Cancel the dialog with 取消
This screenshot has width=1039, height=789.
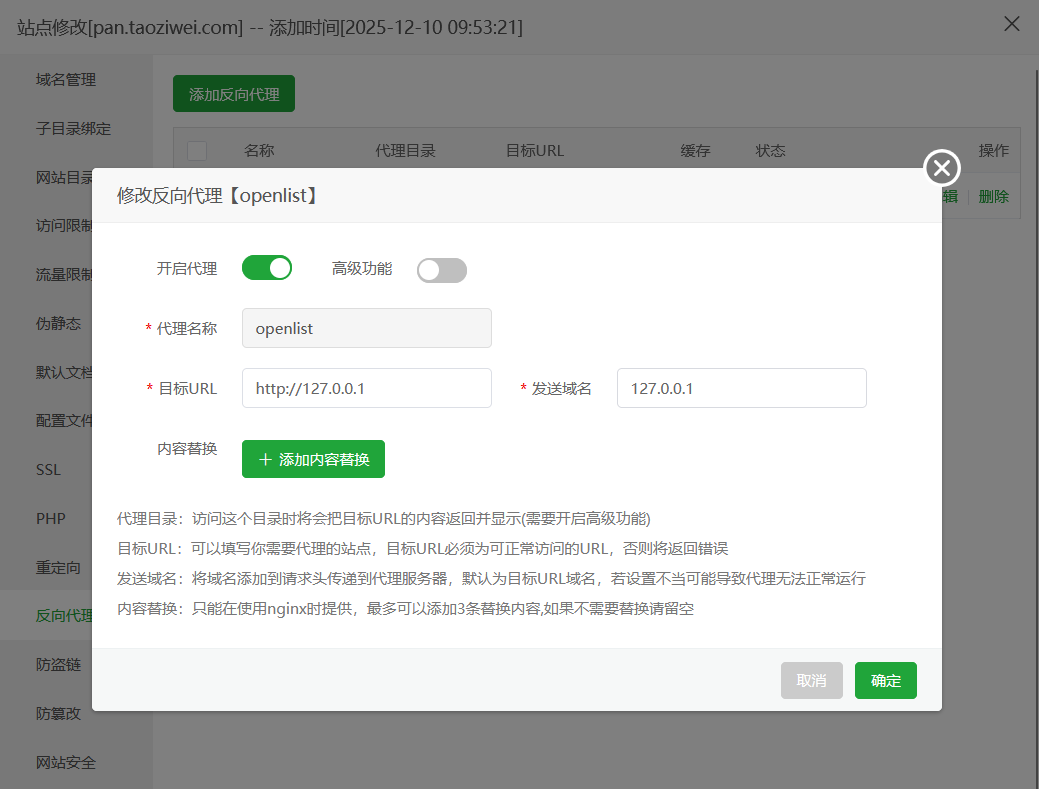pos(811,680)
